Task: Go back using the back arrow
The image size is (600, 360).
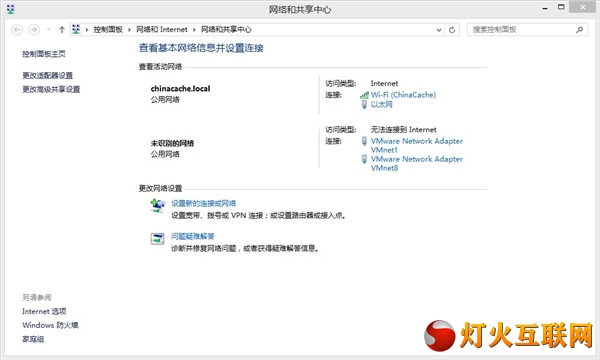Action: [x=16, y=29]
